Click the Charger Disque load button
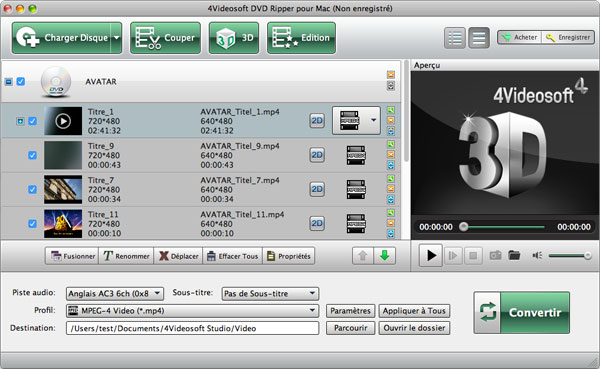The height and width of the screenshot is (369, 600). click(x=61, y=38)
